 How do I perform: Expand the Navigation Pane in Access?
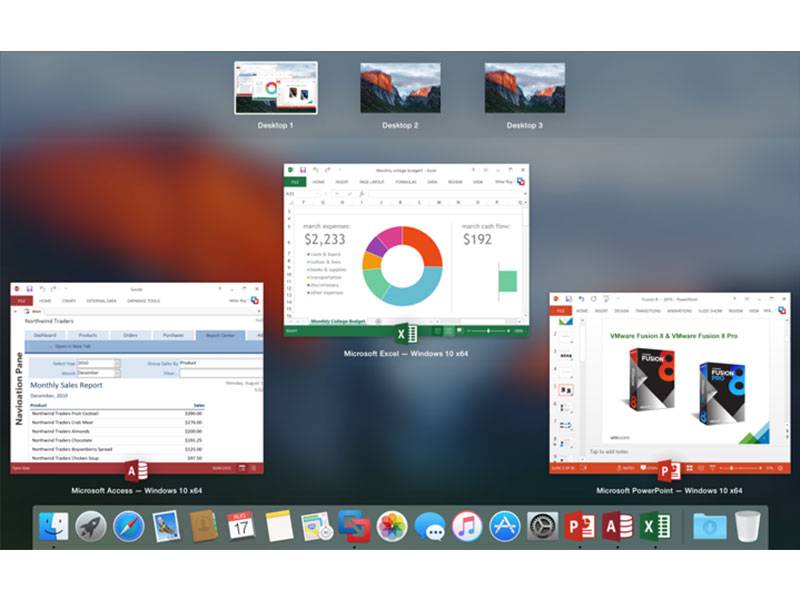(x=19, y=389)
